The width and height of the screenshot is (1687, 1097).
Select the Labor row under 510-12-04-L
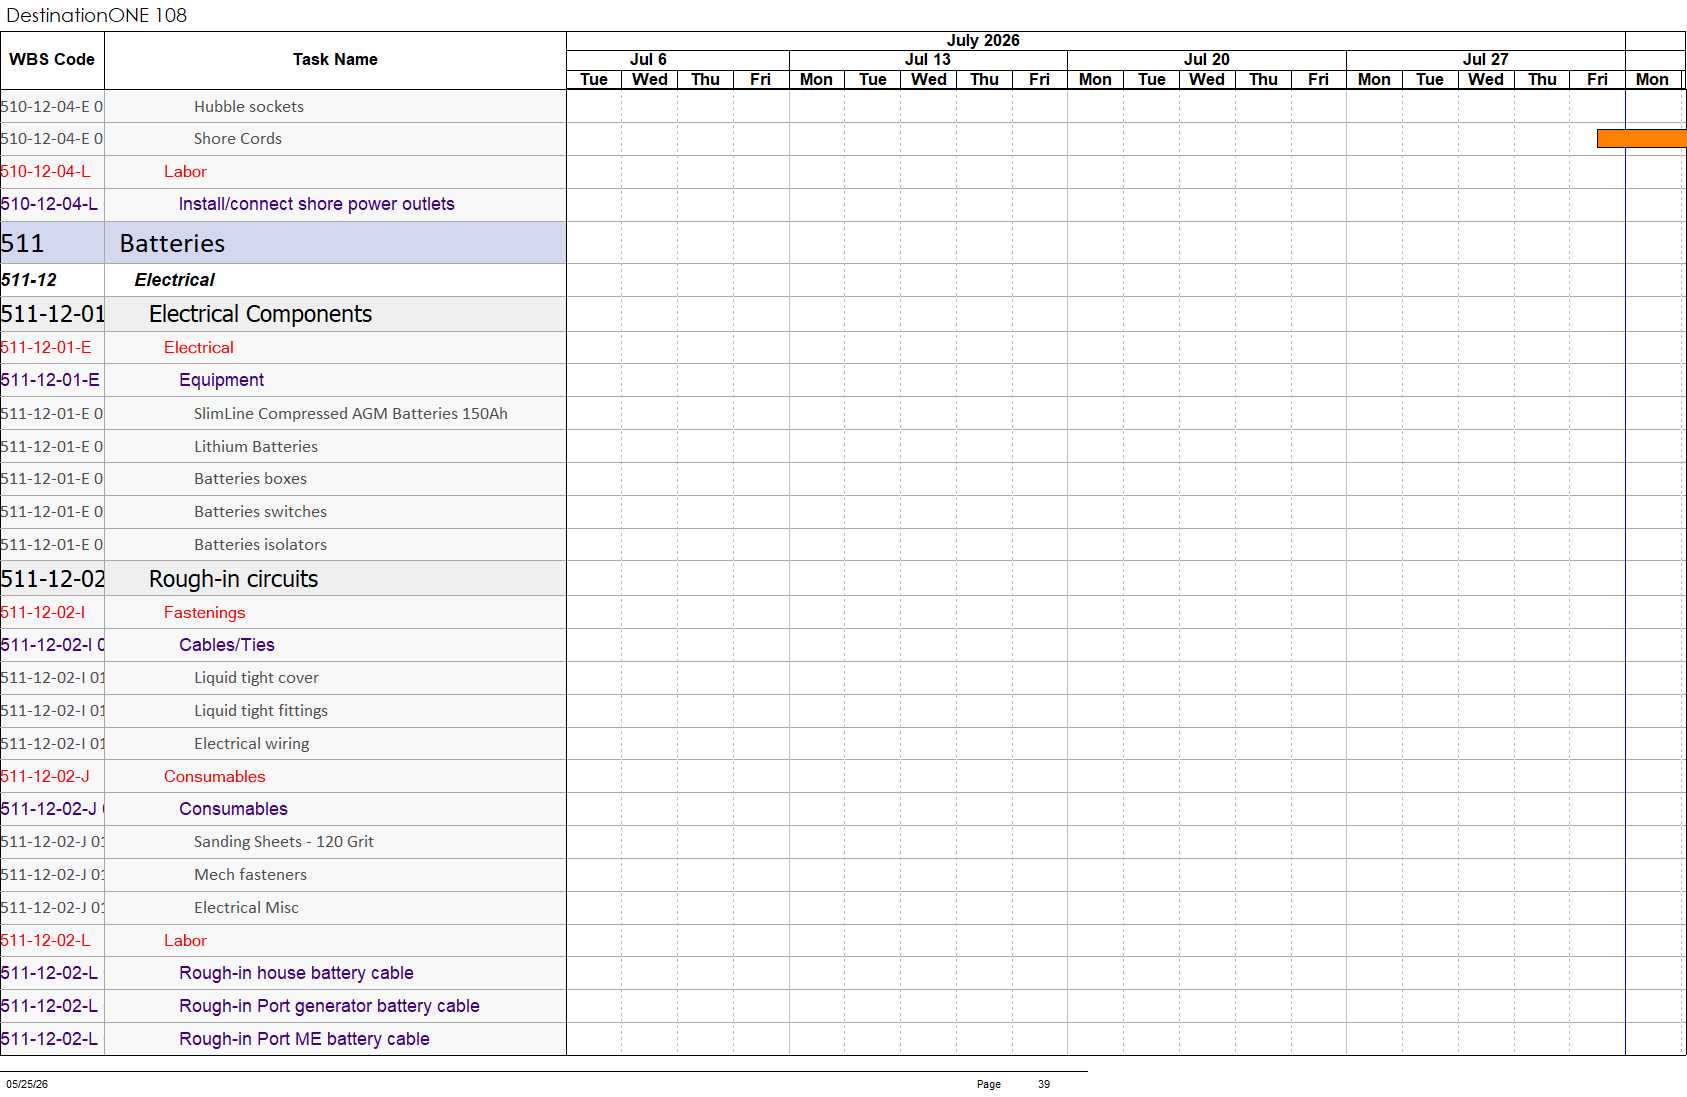click(283, 172)
